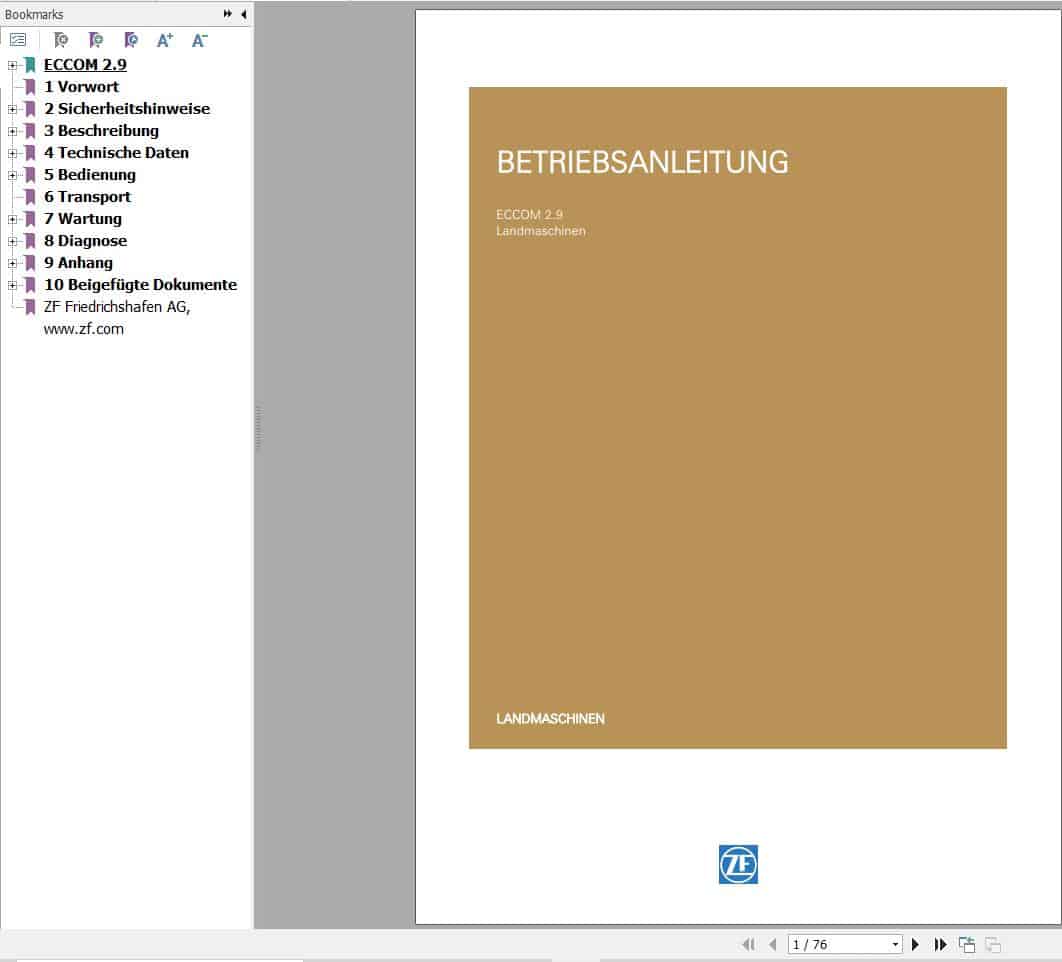Open the 4 Technische Daten bookmark
The image size is (1062, 962).
click(x=116, y=153)
